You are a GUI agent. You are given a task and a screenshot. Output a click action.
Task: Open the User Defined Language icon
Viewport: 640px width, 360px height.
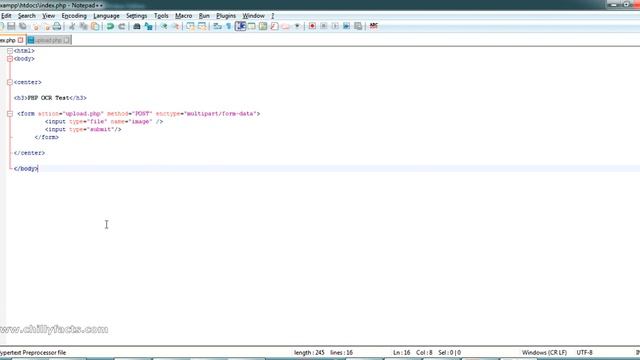pyautogui.click(x=251, y=26)
